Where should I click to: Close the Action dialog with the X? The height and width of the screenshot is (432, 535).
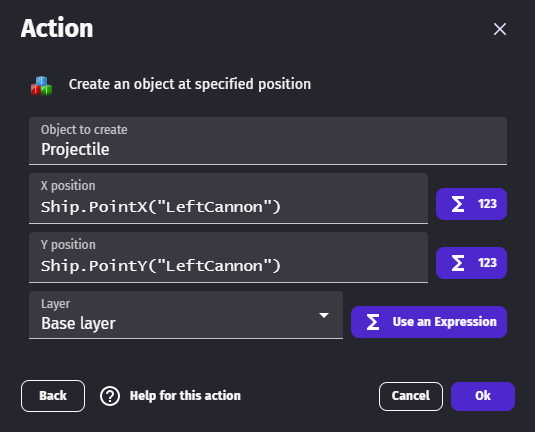[x=500, y=29]
